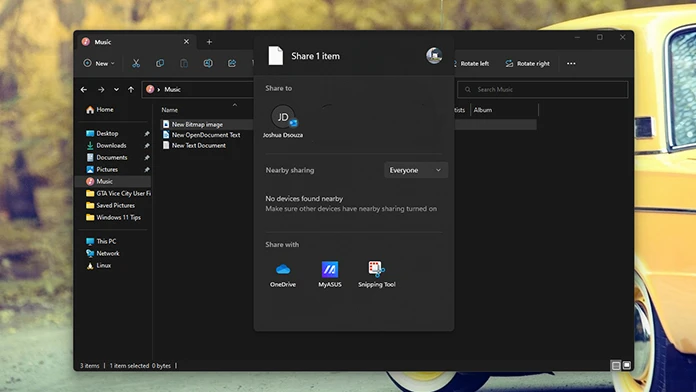Open the See more three-dots menu
696x392 pixels.
click(x=571, y=63)
